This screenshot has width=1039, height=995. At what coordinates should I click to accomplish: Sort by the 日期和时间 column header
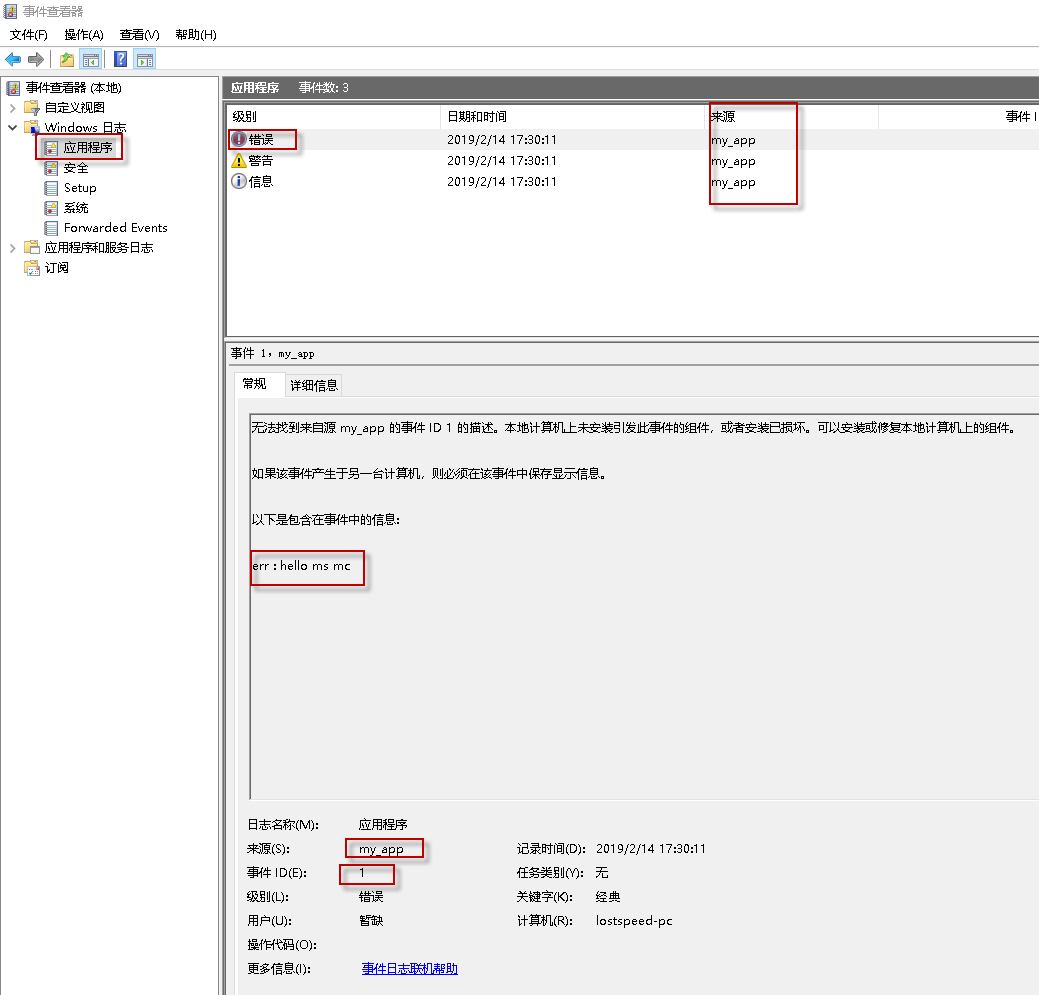tap(573, 117)
